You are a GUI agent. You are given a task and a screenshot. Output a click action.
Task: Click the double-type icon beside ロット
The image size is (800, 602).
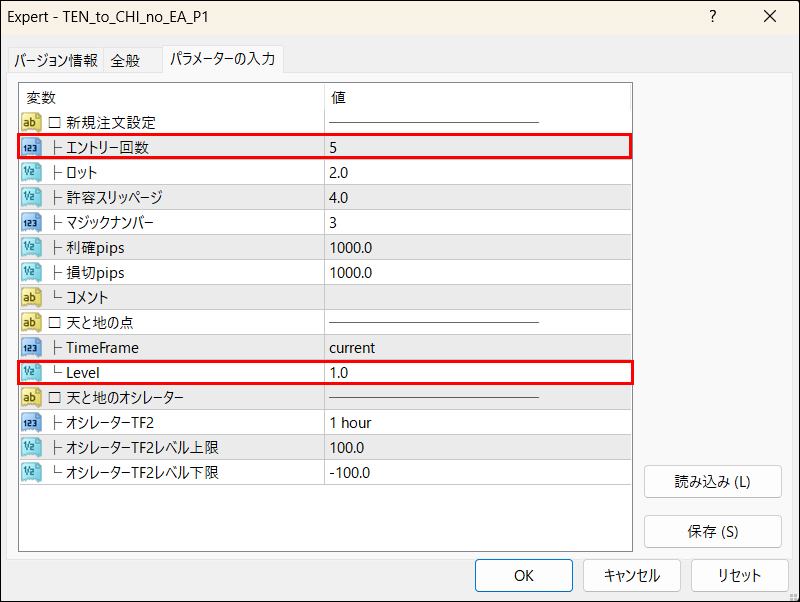[31, 172]
